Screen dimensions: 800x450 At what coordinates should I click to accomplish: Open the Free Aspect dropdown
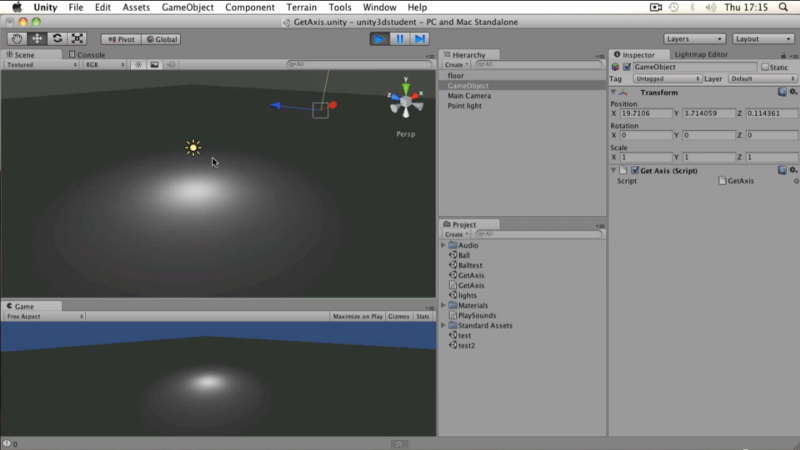point(44,316)
